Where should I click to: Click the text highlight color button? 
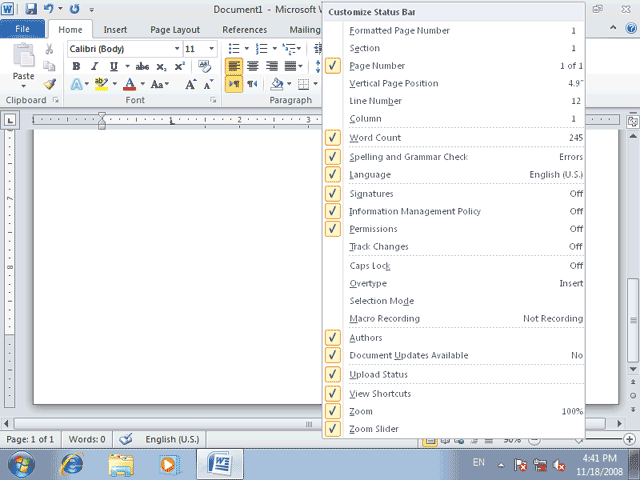click(x=101, y=84)
